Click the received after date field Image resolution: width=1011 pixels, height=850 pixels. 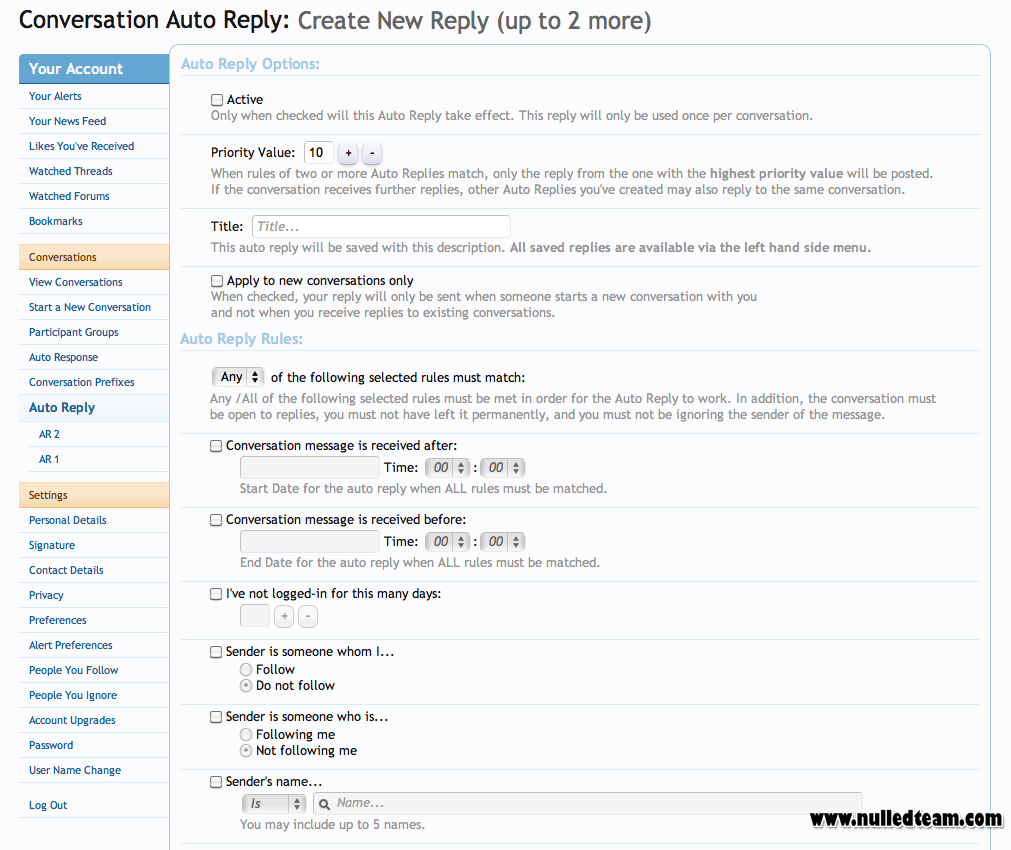click(309, 468)
